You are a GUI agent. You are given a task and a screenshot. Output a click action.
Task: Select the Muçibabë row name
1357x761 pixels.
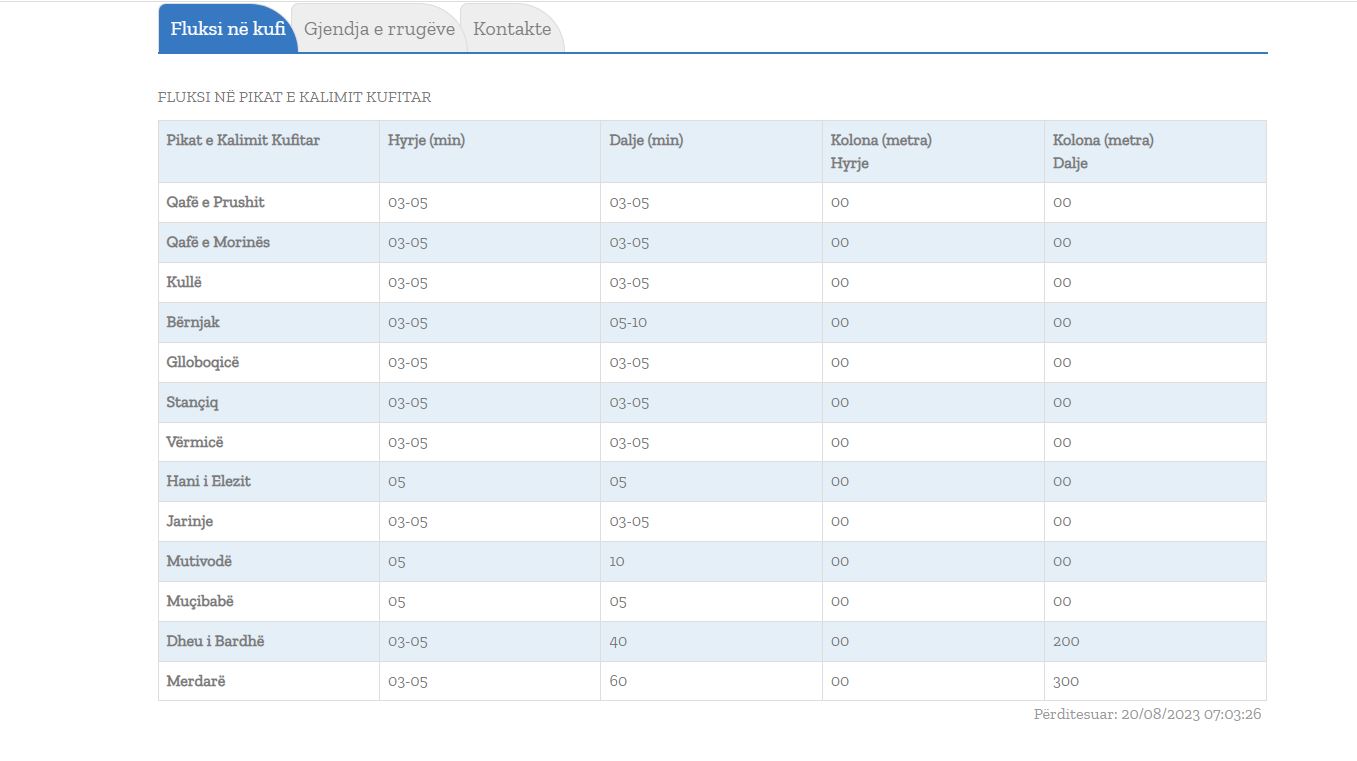[200, 601]
